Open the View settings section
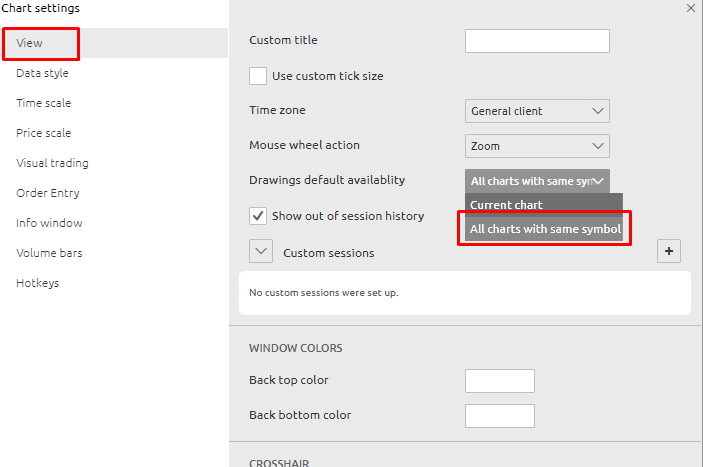The height and width of the screenshot is (467, 703). [30, 44]
